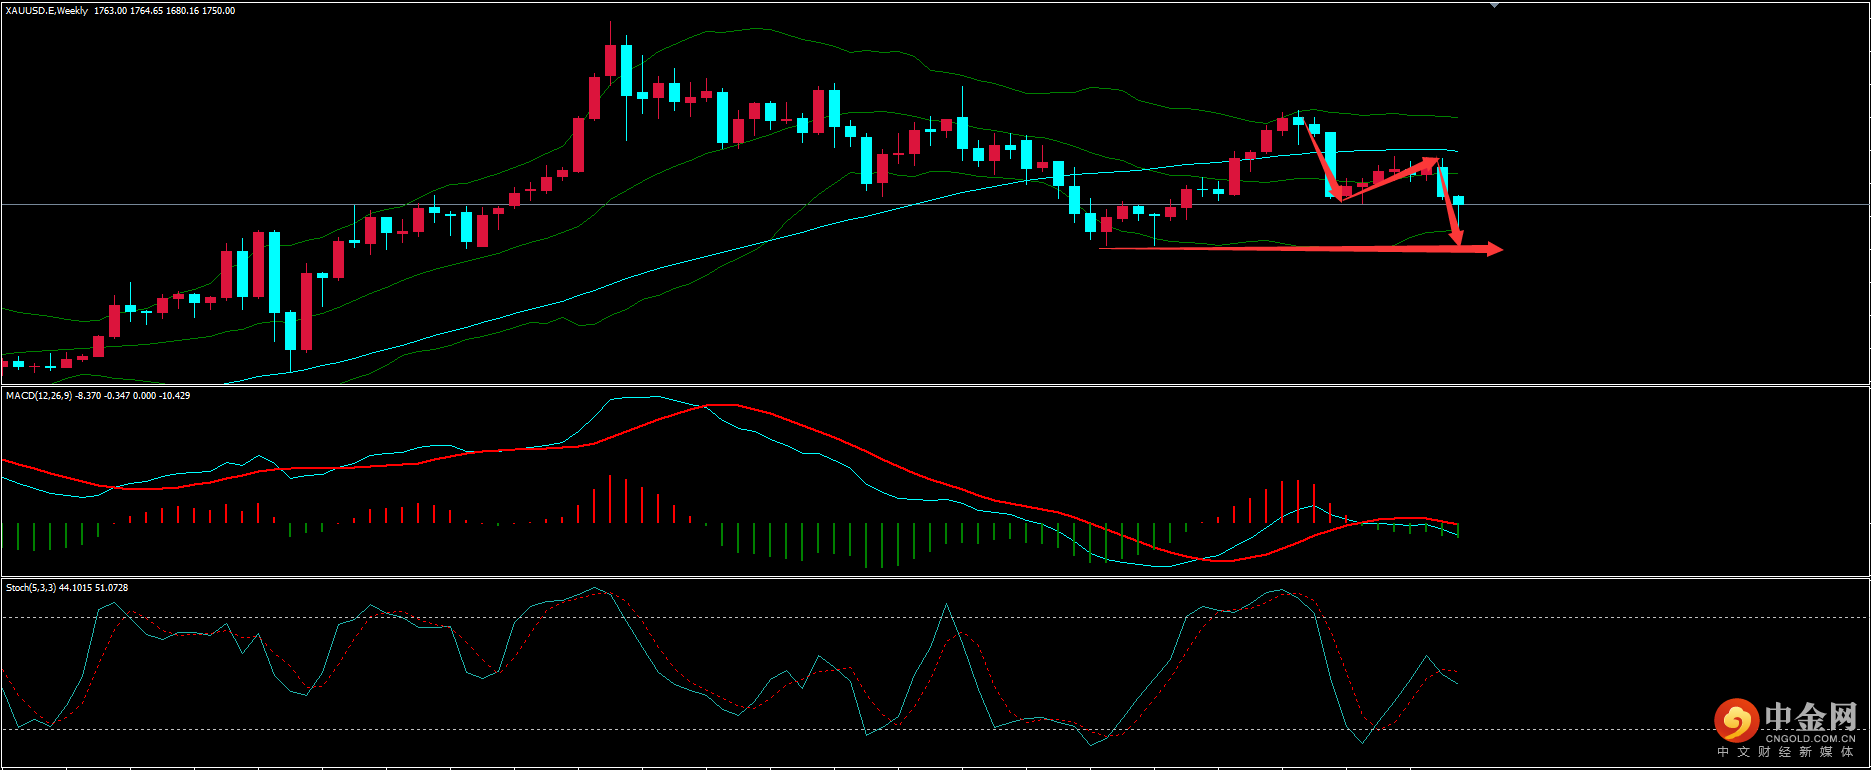The width and height of the screenshot is (1871, 770).
Task: Click the orange cloud CNGOLD logo icon
Action: click(1736, 720)
